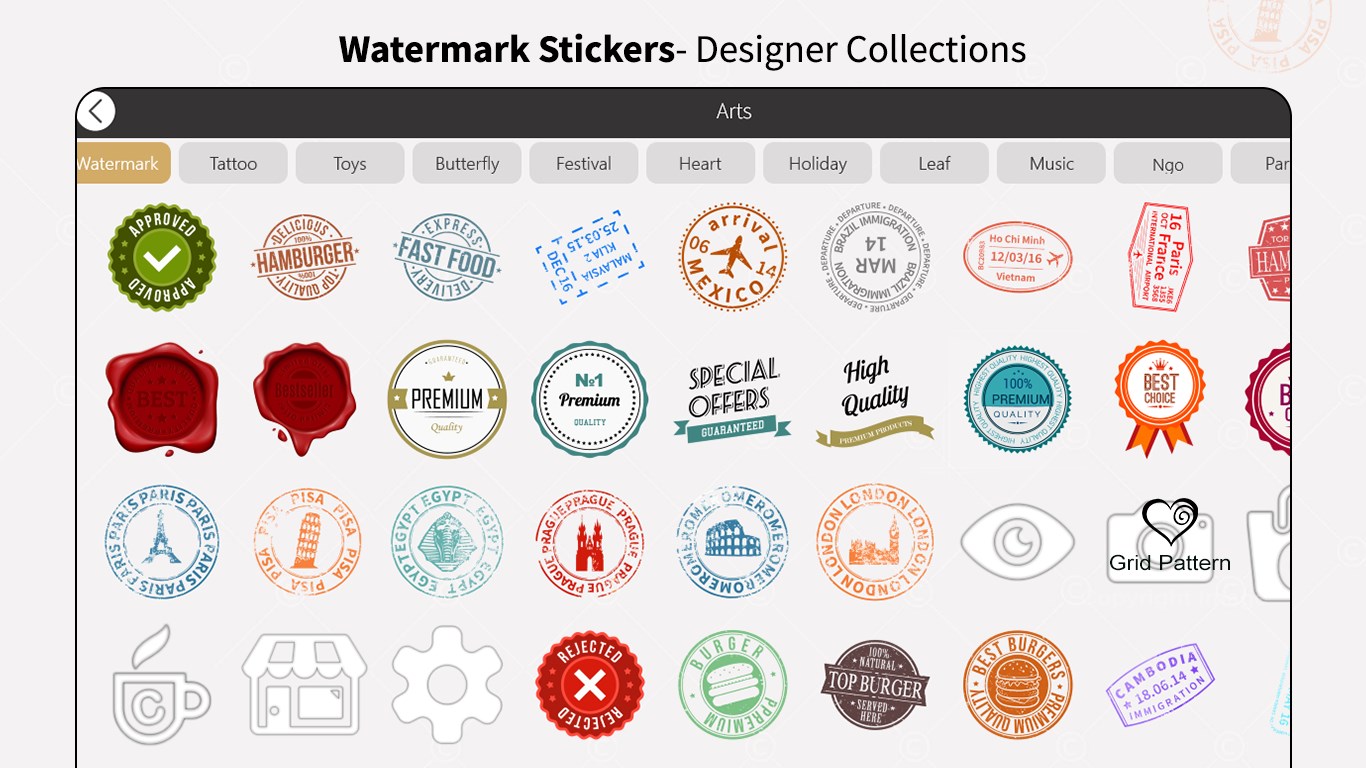
Task: Go back using the arrow button
Action: (x=96, y=111)
